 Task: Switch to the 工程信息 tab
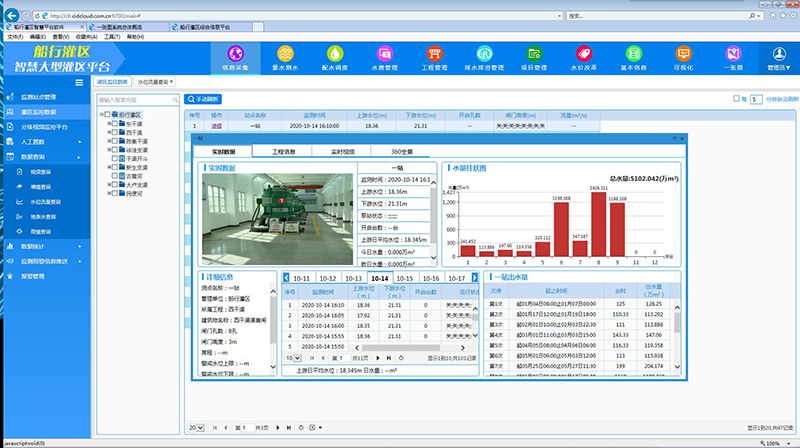tap(283, 151)
